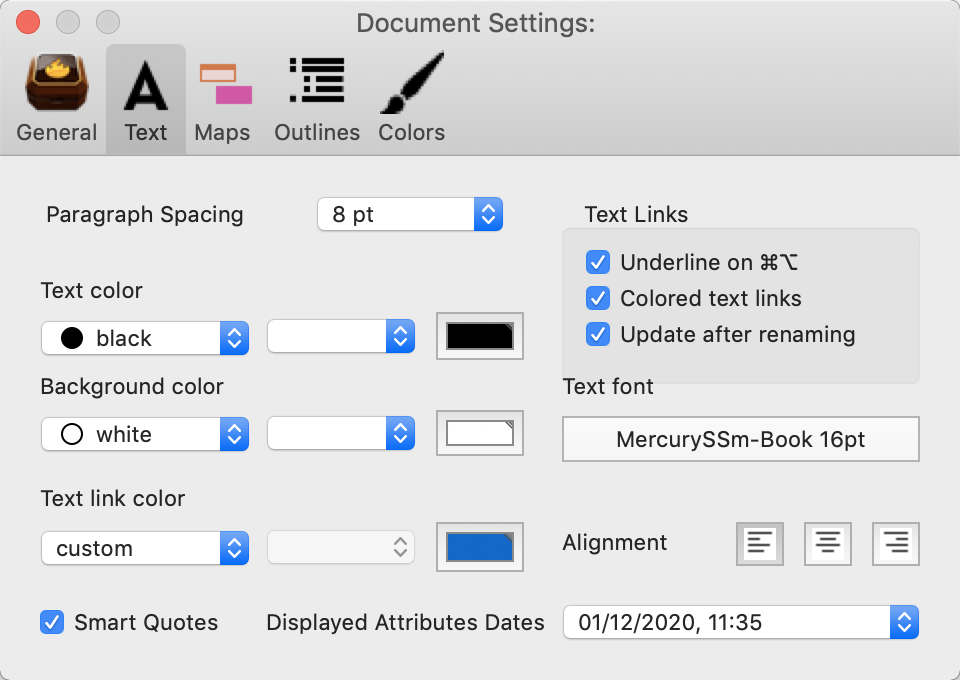
Task: Uncheck Underline on shortcut option
Action: coord(597,262)
